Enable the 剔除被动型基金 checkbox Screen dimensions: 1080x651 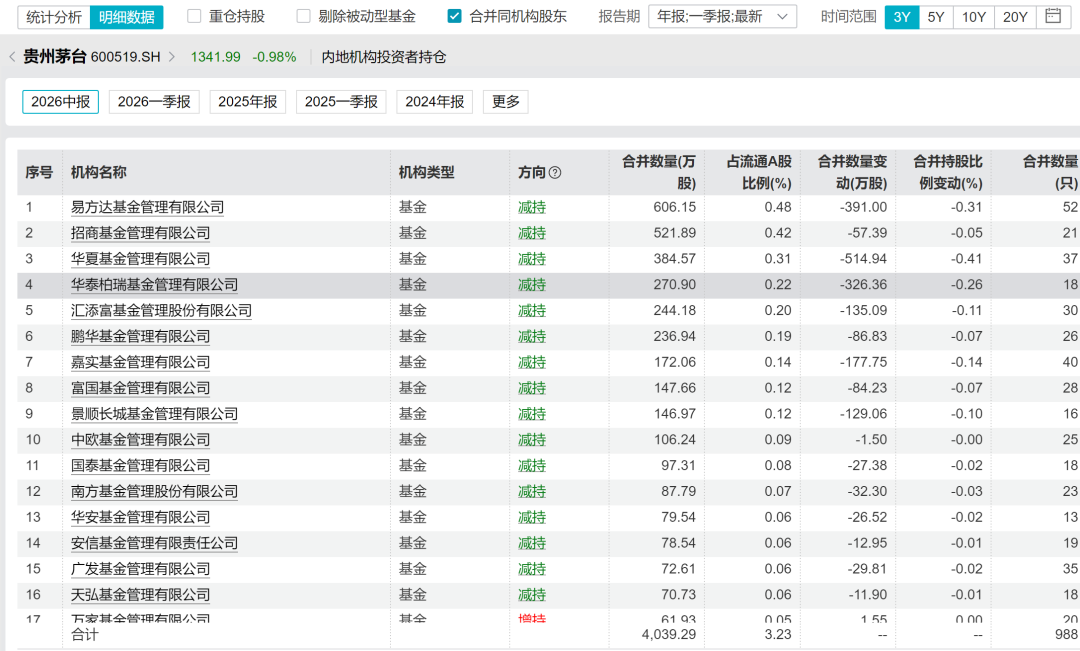(x=303, y=17)
